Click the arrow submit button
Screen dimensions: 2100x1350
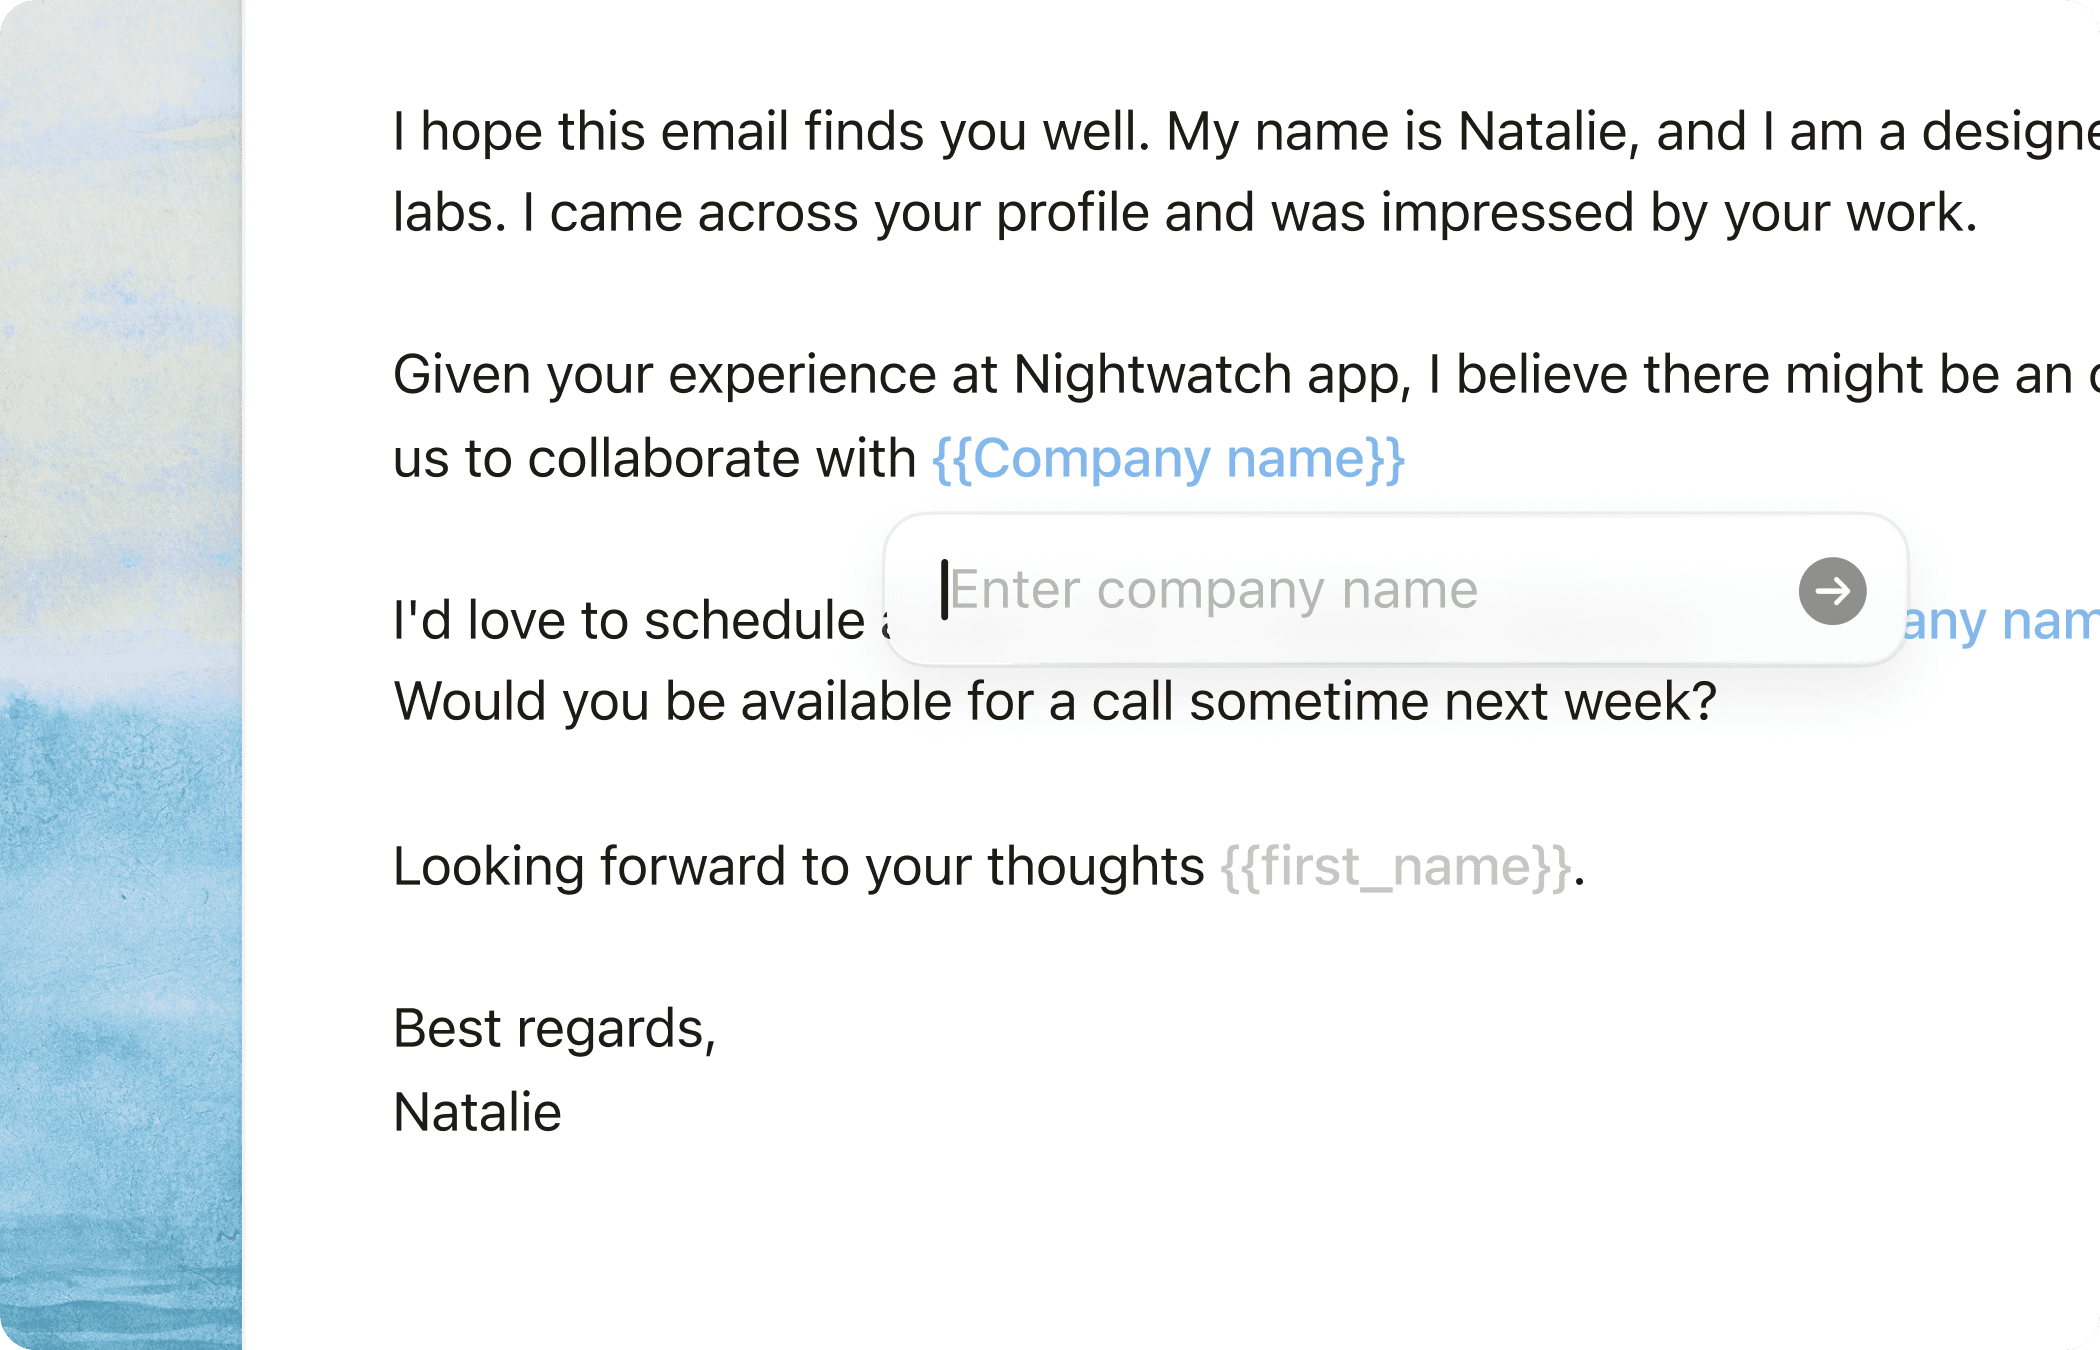1832,591
